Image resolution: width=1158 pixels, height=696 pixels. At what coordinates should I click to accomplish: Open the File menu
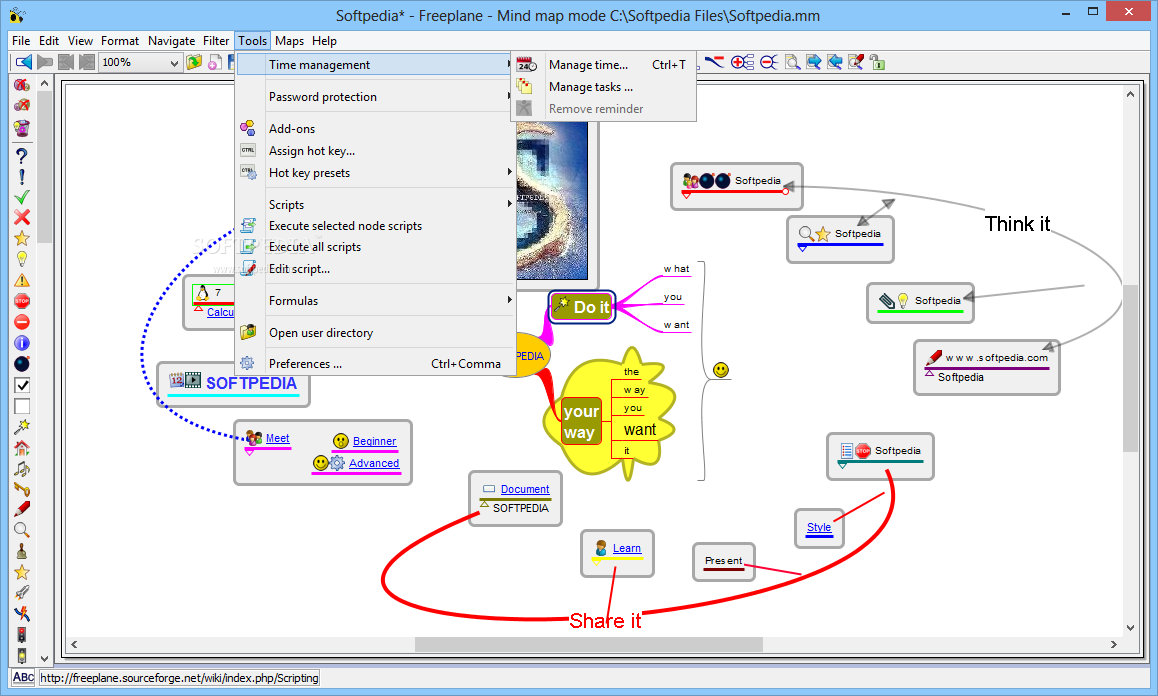pyautogui.click(x=21, y=41)
